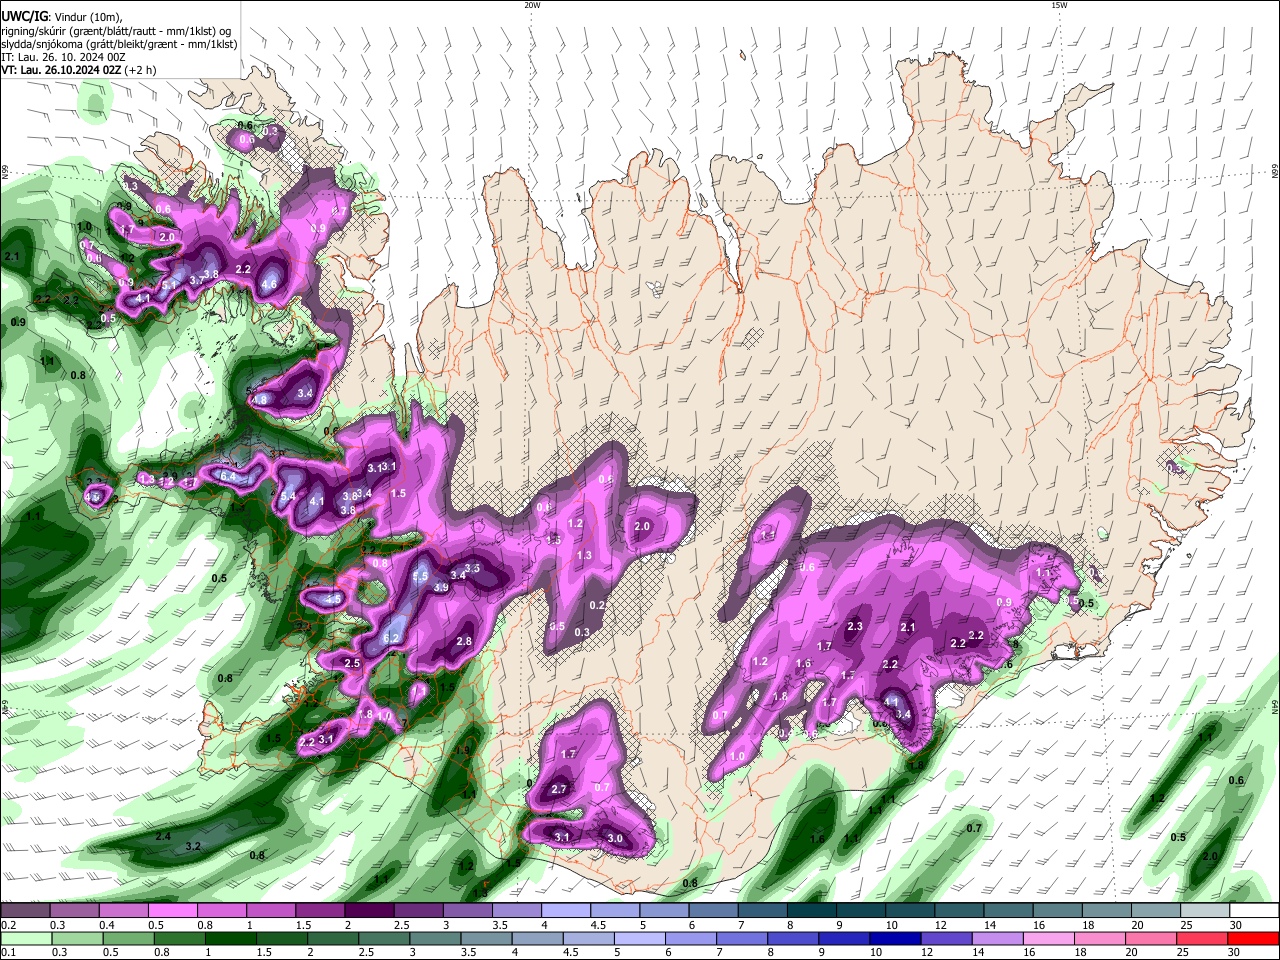Pick the light pink 16–18 swatch in lower legend
Screen dimensions: 1280x960
[x=1048, y=939]
